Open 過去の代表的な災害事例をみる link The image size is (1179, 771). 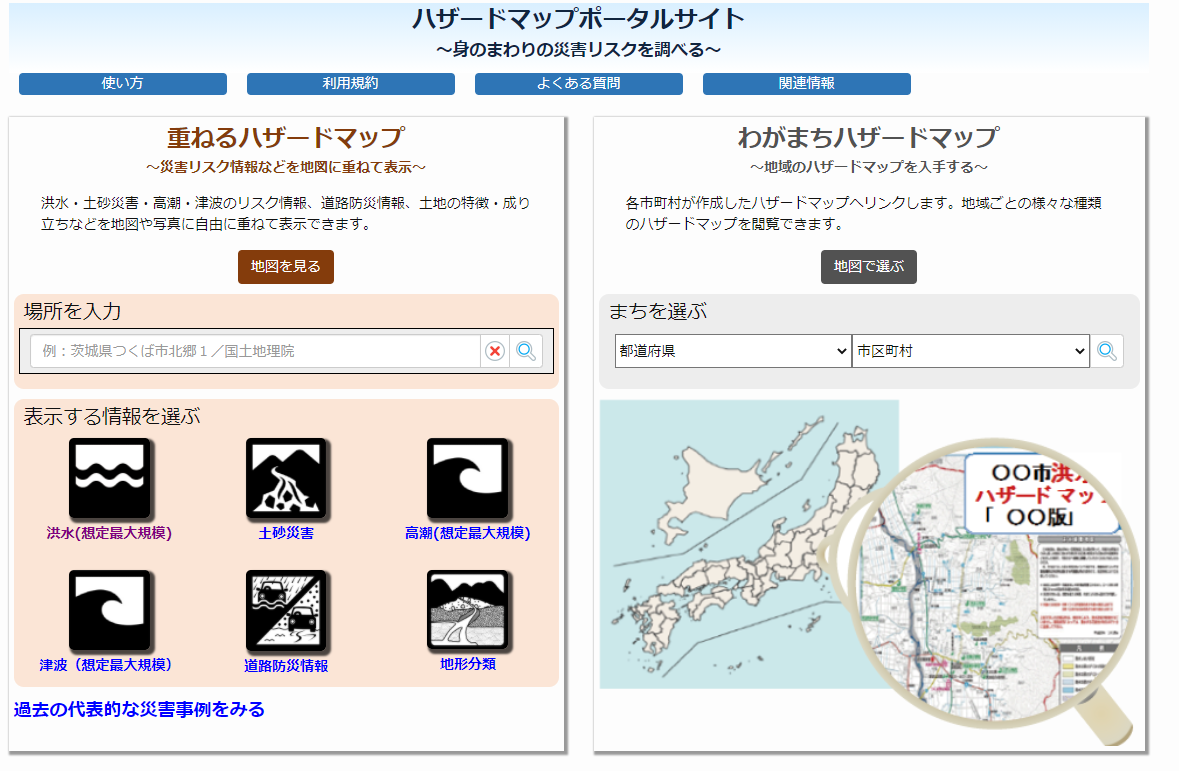tap(139, 710)
